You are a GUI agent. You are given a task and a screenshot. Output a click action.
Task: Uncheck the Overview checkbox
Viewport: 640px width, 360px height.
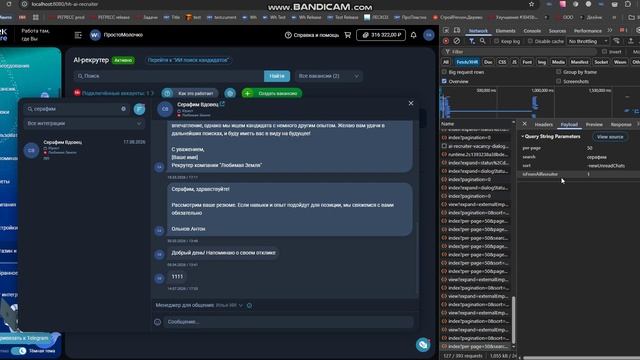pos(444,81)
